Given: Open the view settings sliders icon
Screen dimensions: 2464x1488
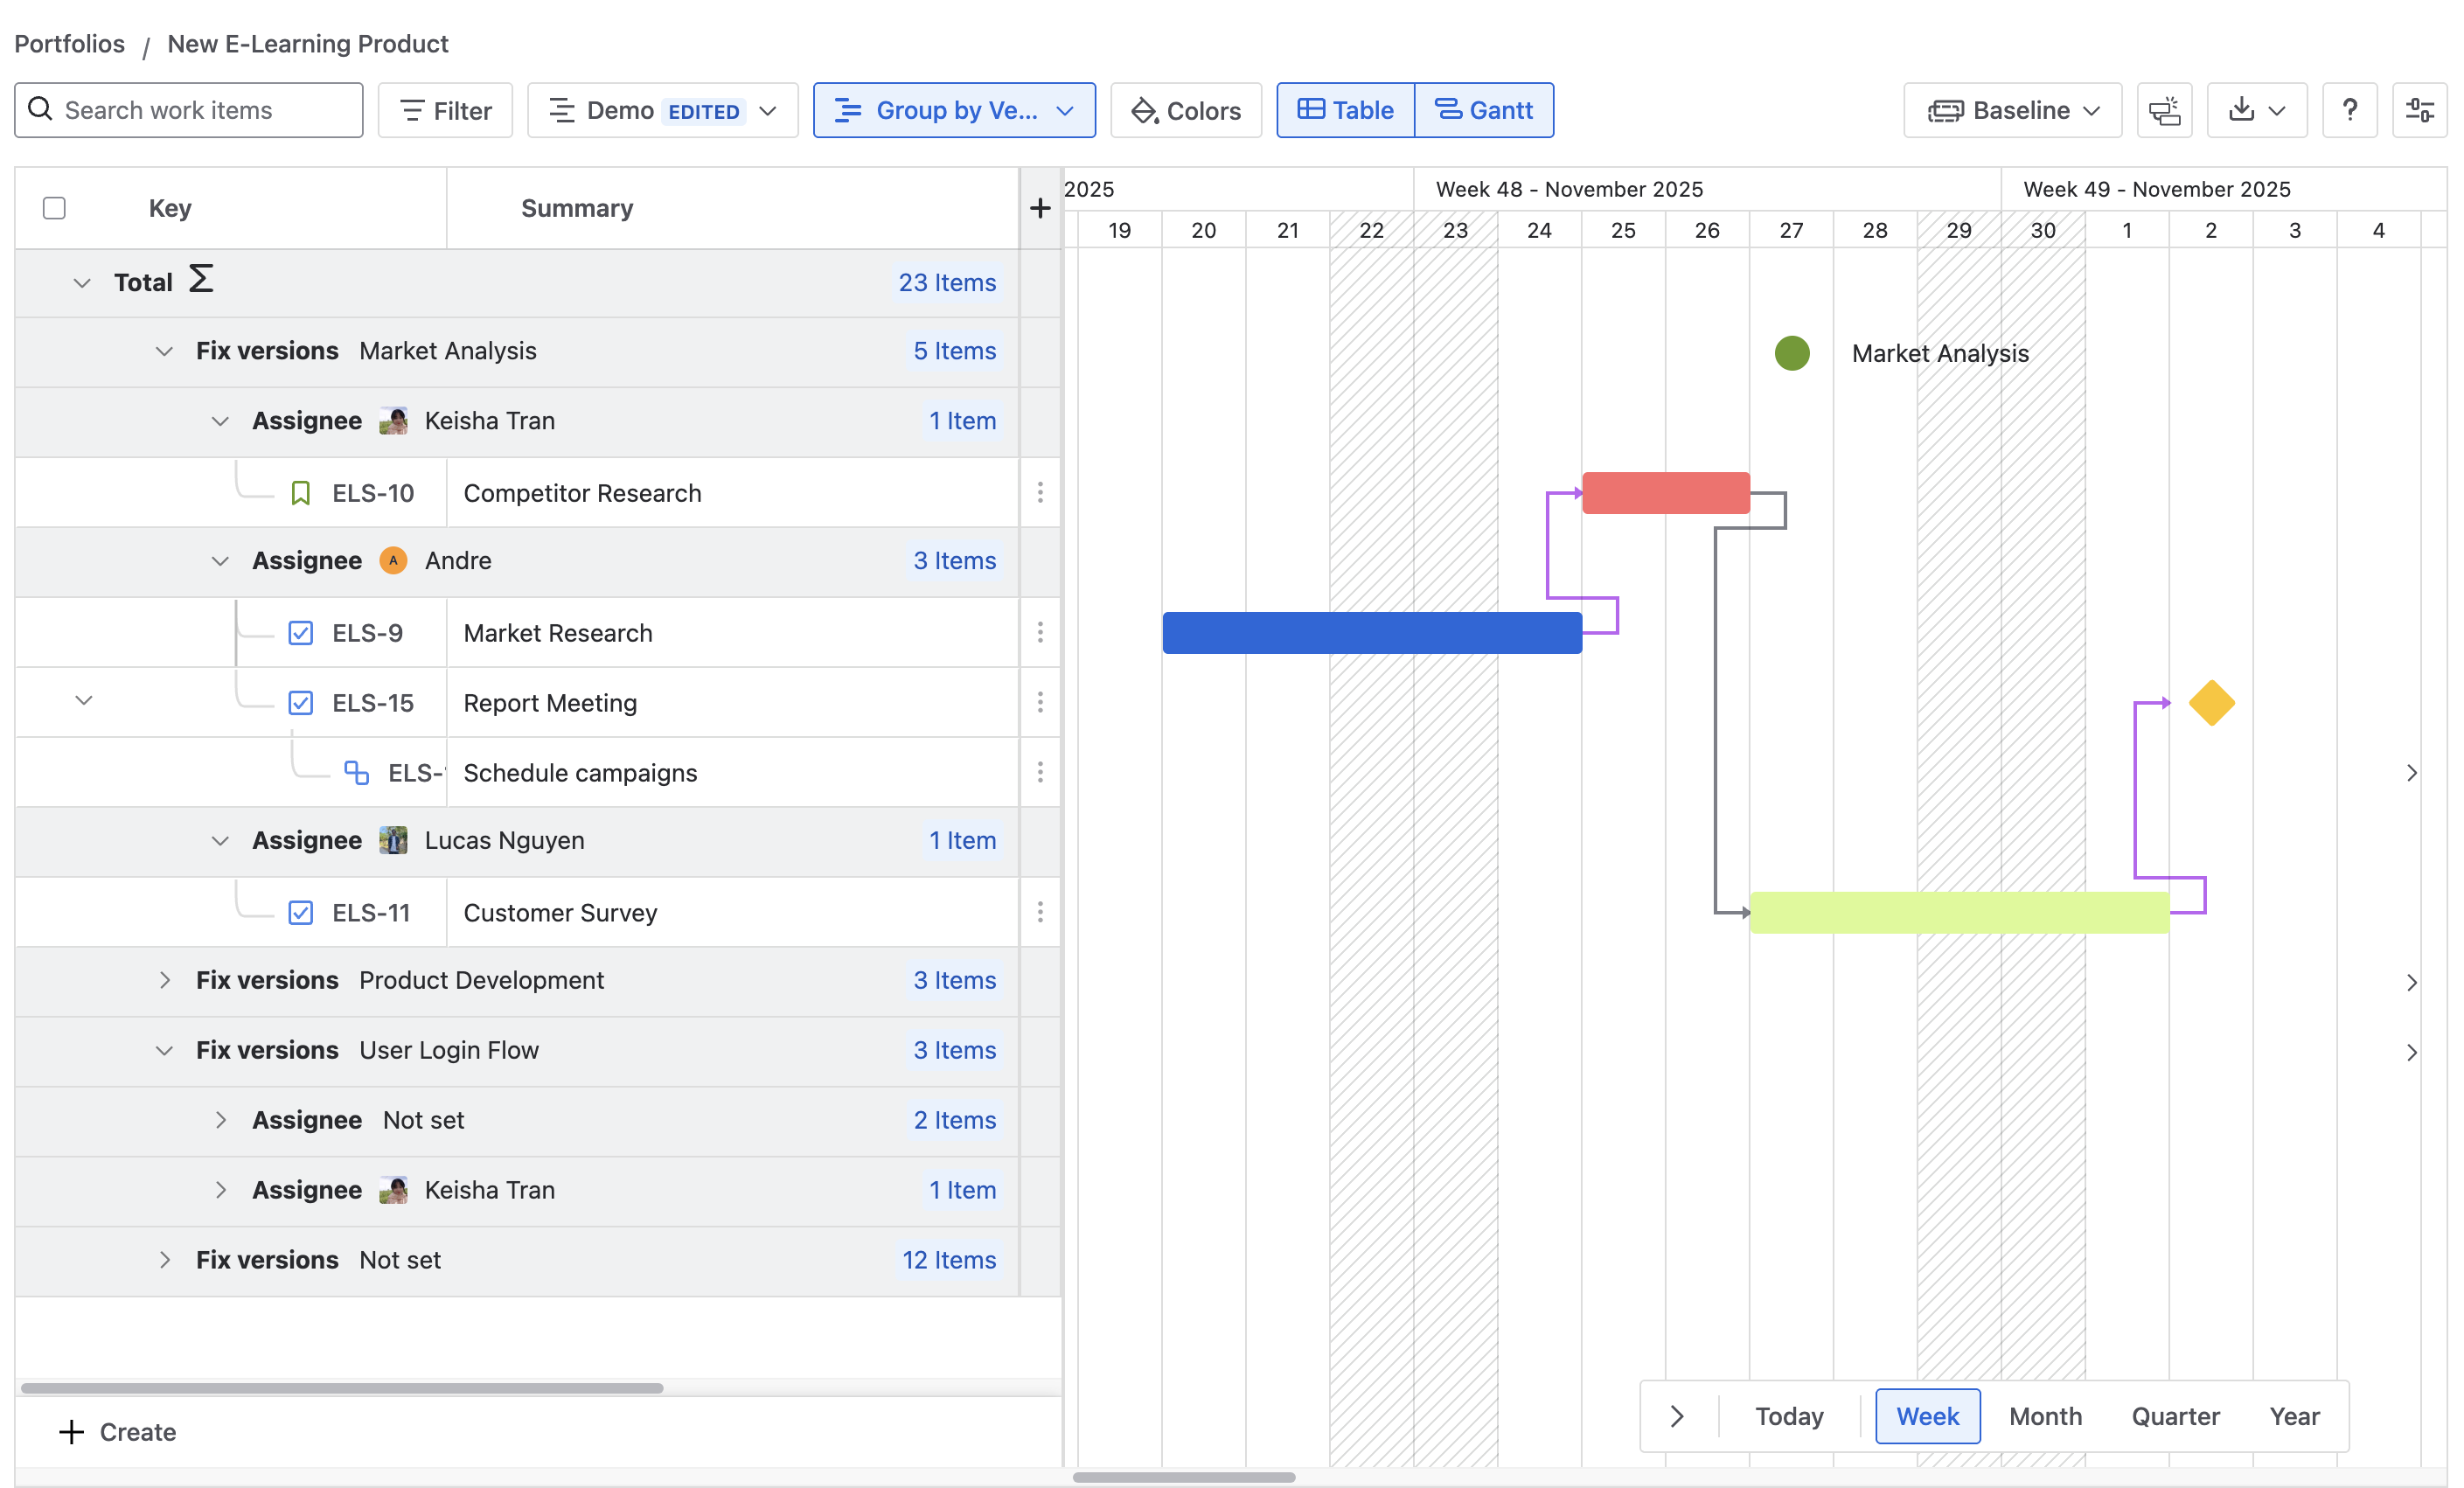Looking at the screenshot, I should click(2419, 110).
